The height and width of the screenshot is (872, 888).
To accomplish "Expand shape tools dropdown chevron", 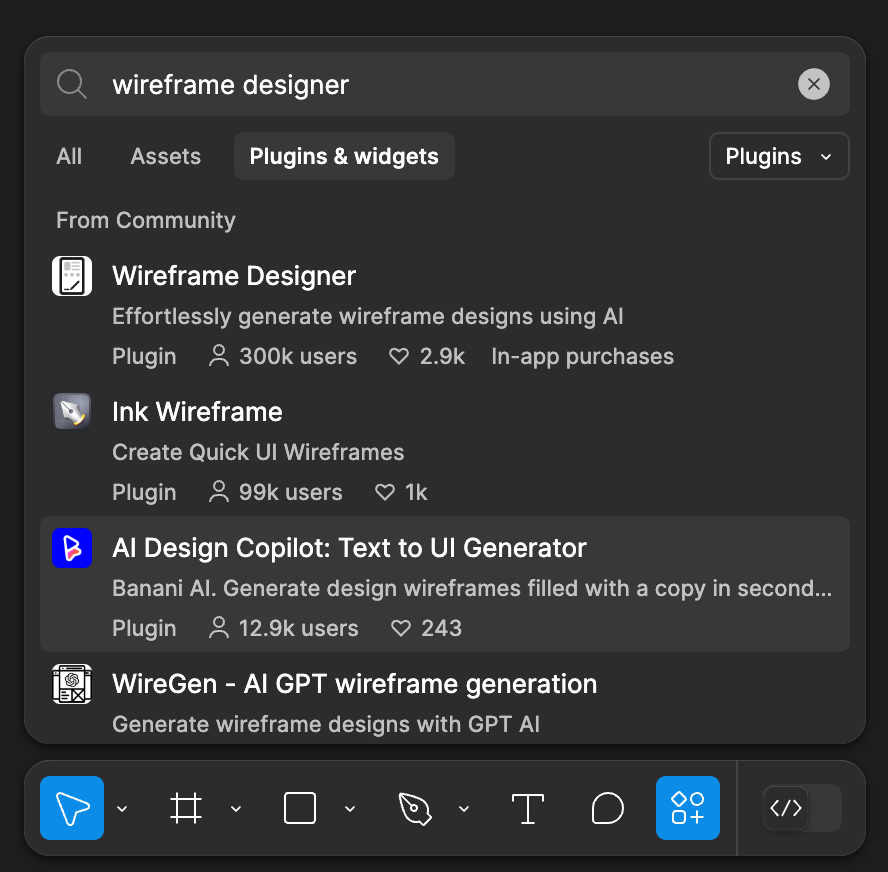I will 350,809.
